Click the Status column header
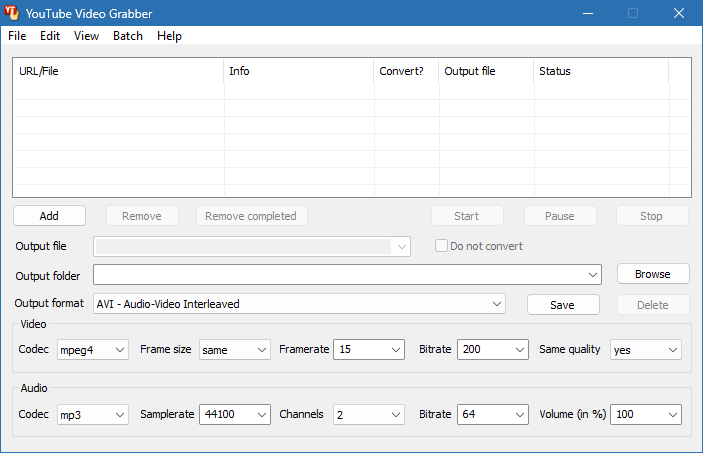The height and width of the screenshot is (453, 703). pos(601,71)
